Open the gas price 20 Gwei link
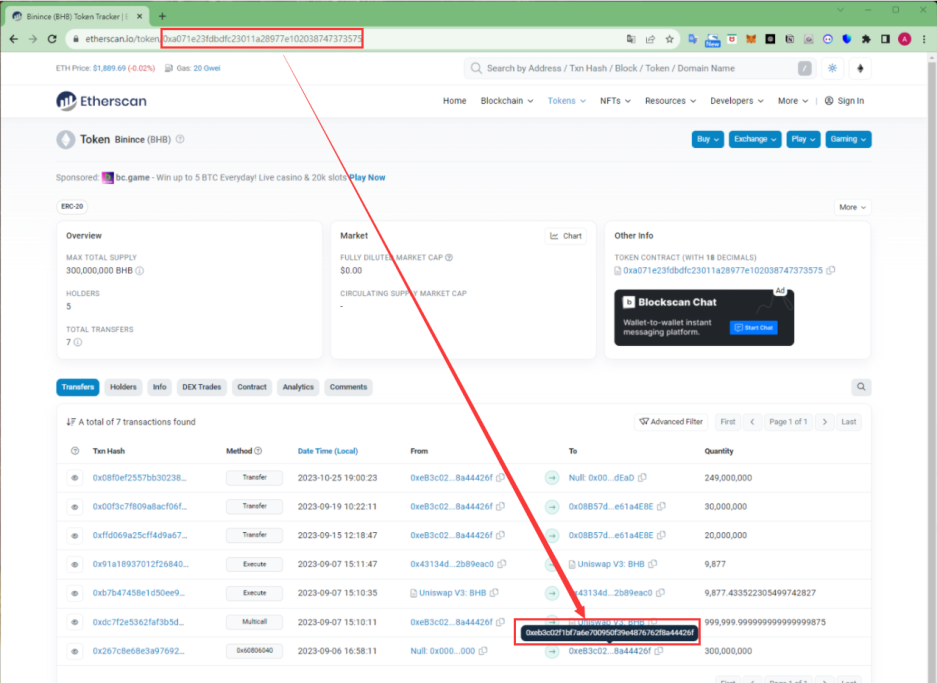The height and width of the screenshot is (683, 937). pyautogui.click(x=207, y=68)
